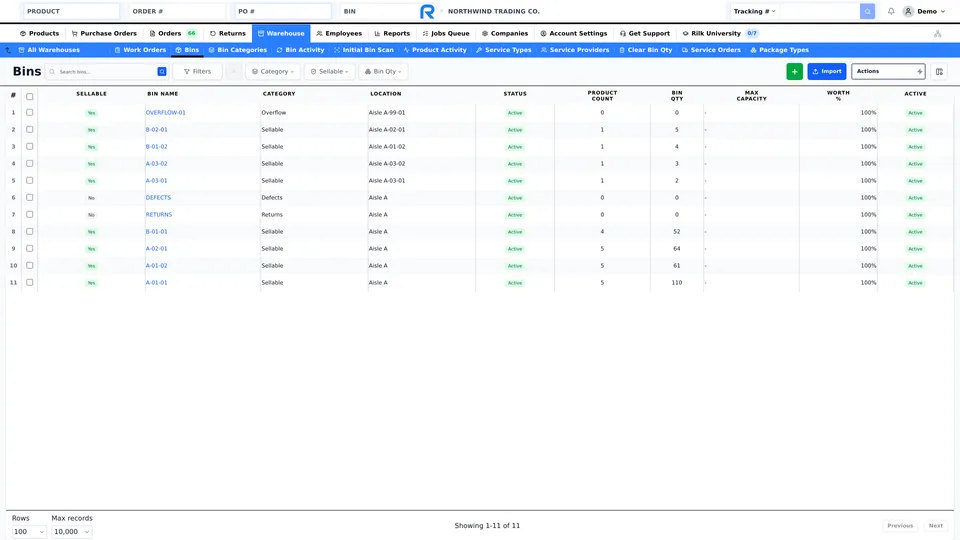Click the Previous pagination button
Viewport: 960px width, 540px height.
coord(900,525)
